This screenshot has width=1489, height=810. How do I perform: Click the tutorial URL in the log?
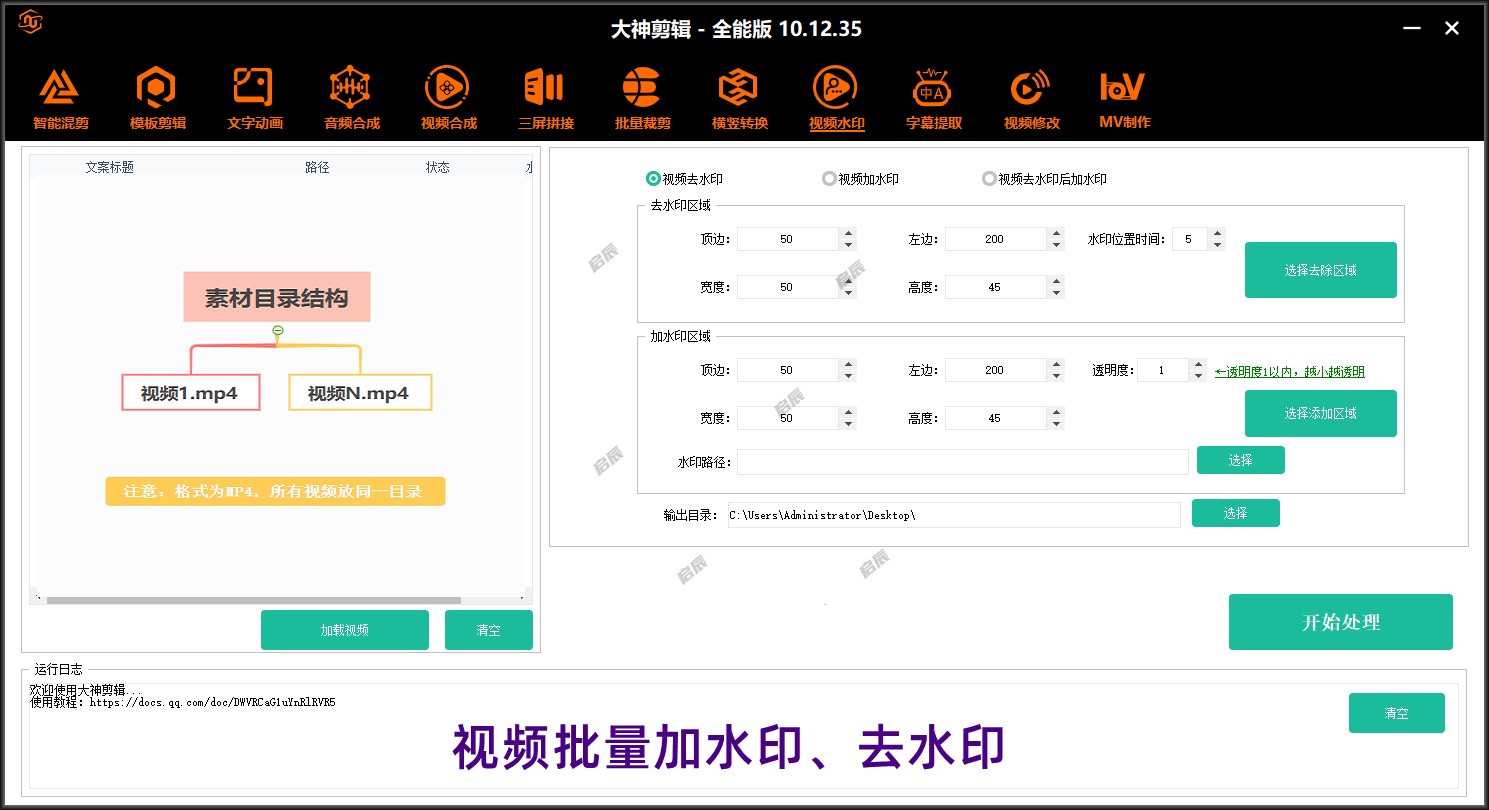coord(213,702)
